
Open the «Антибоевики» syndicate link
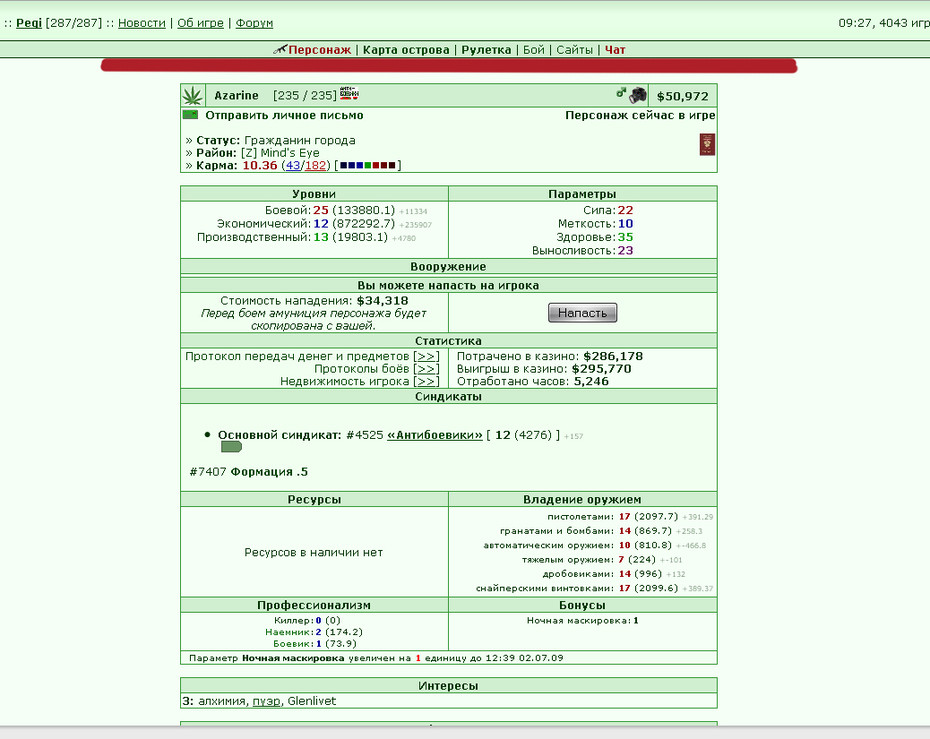click(x=435, y=435)
